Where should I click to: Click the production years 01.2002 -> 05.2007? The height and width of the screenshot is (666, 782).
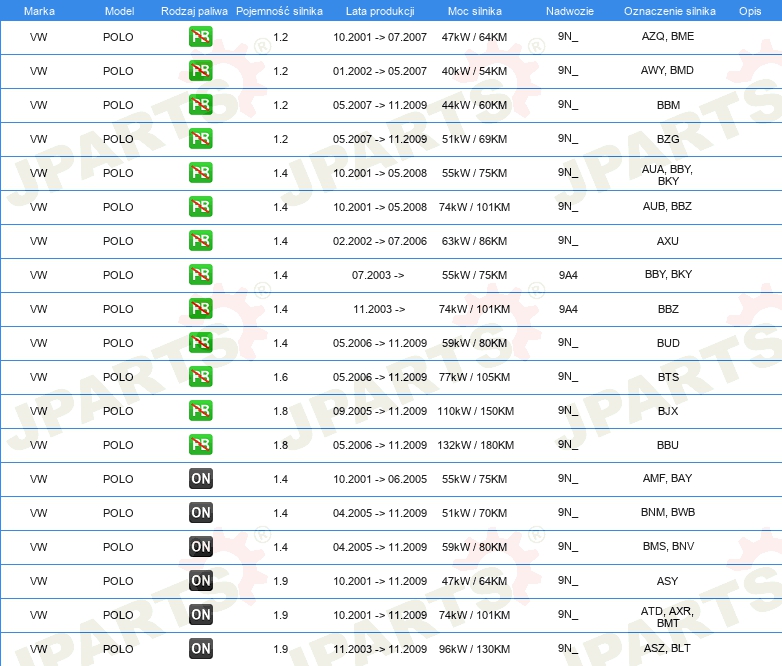click(x=380, y=71)
